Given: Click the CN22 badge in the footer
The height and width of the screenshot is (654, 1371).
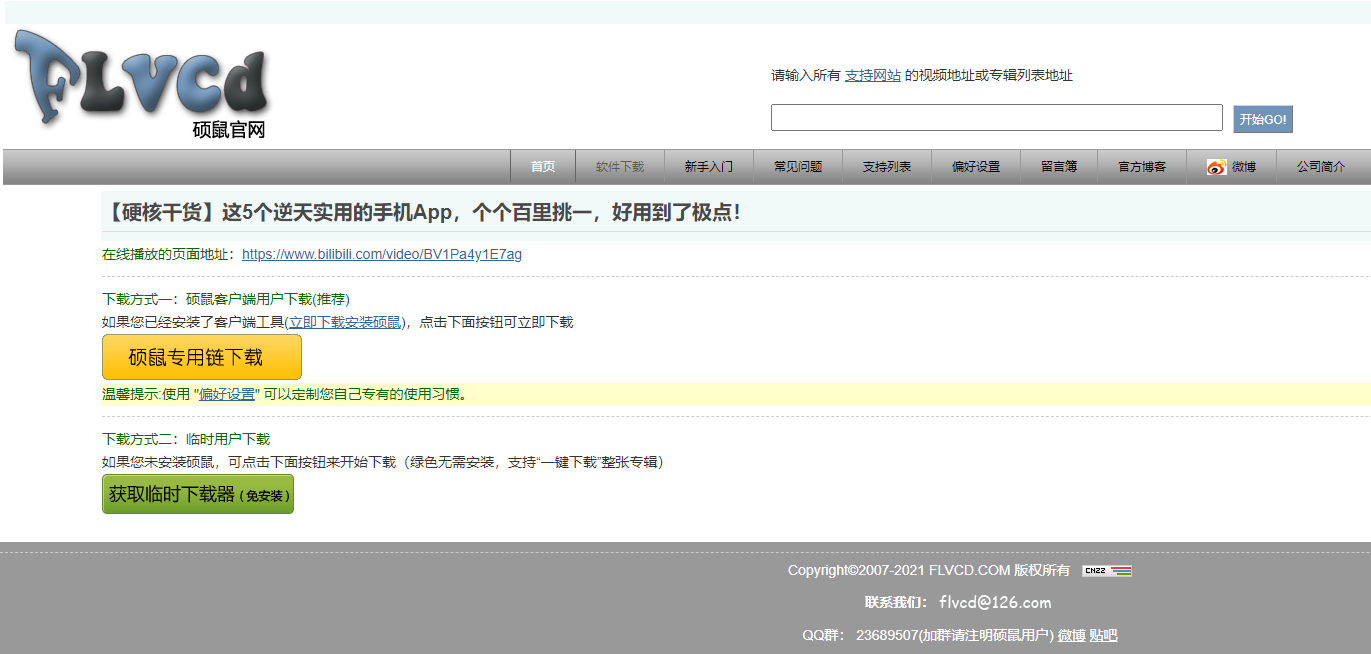Looking at the screenshot, I should click(1095, 570).
